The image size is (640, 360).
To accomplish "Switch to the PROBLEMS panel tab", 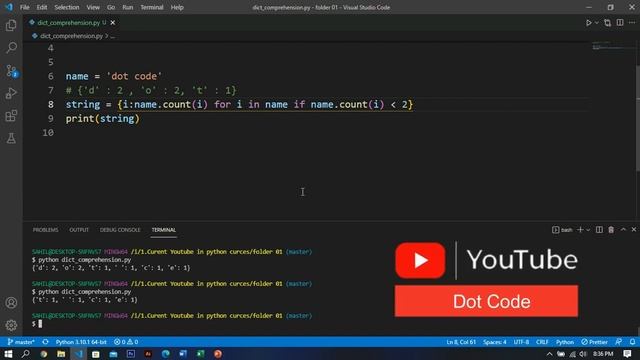I will 45,230.
